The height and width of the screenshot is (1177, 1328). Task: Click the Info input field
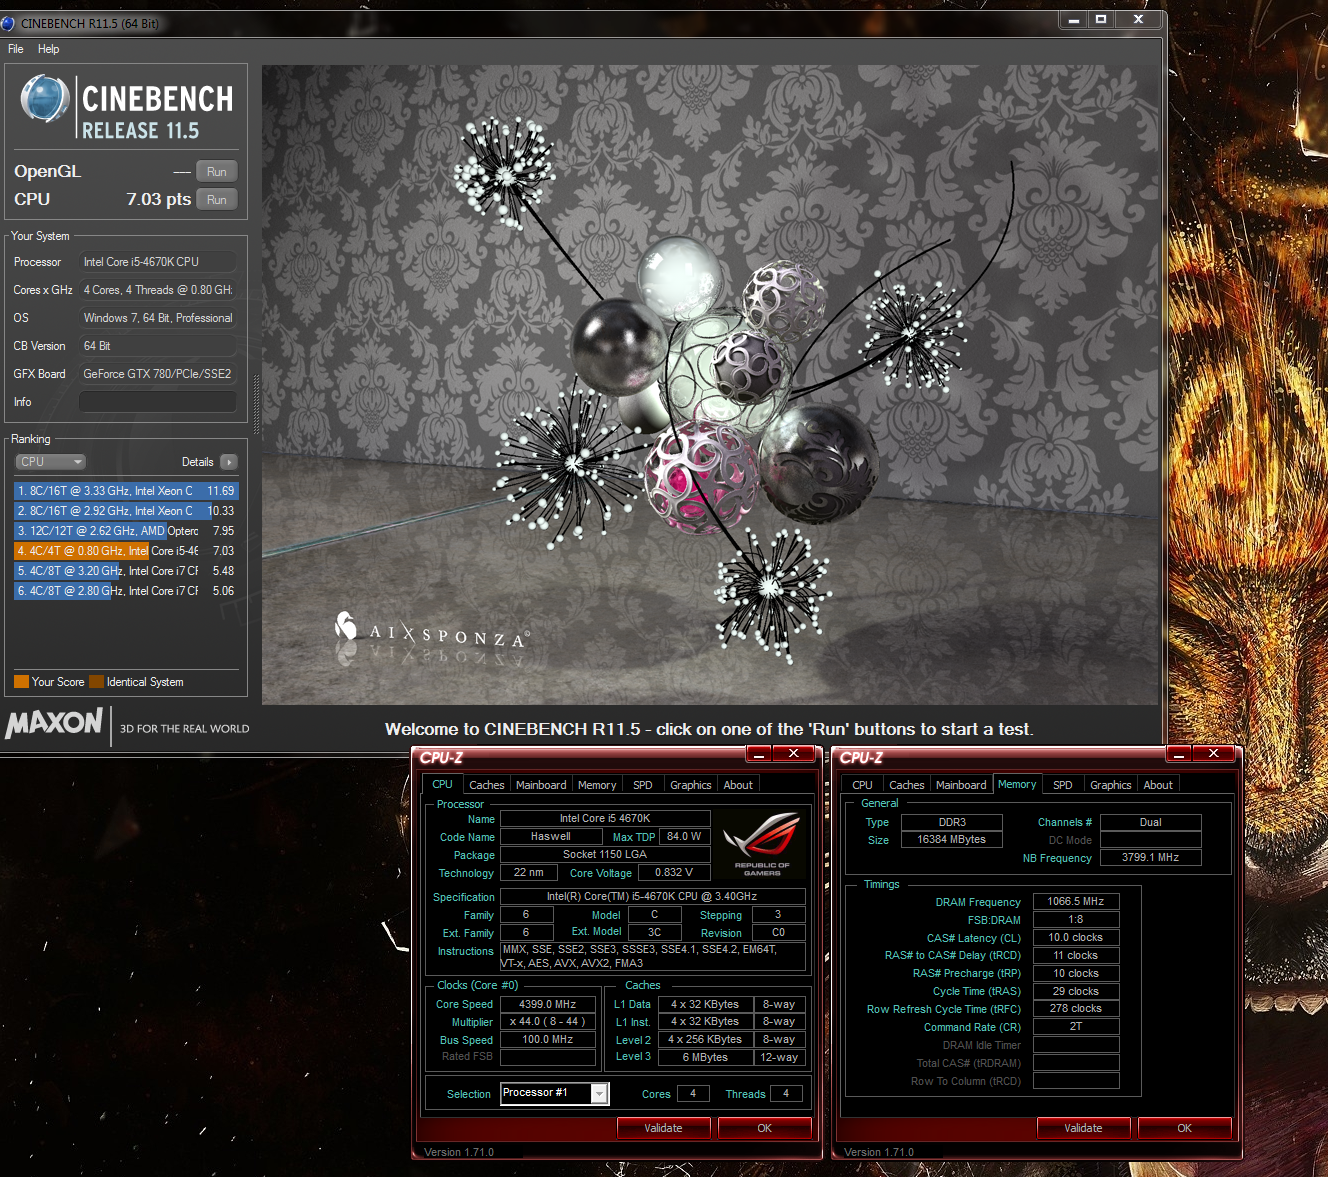[158, 402]
